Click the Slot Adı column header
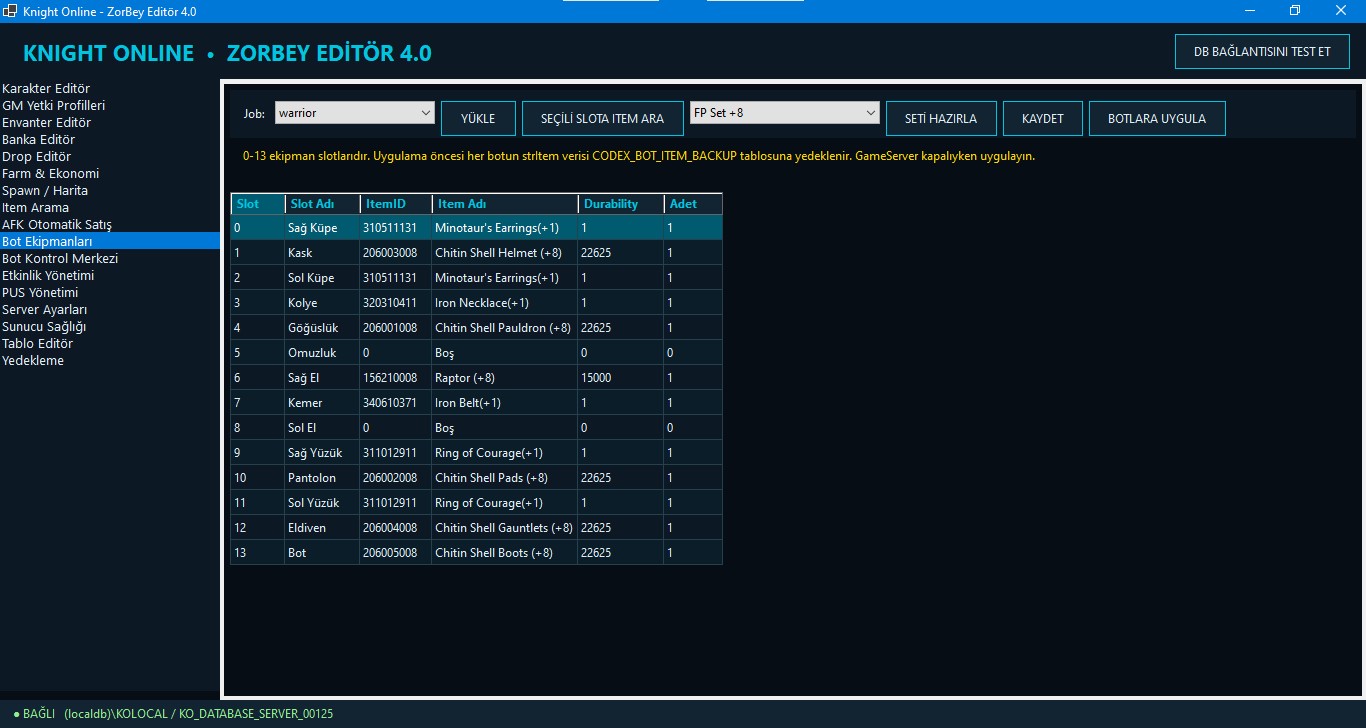Screen dimensions: 1366x728 click(322, 204)
